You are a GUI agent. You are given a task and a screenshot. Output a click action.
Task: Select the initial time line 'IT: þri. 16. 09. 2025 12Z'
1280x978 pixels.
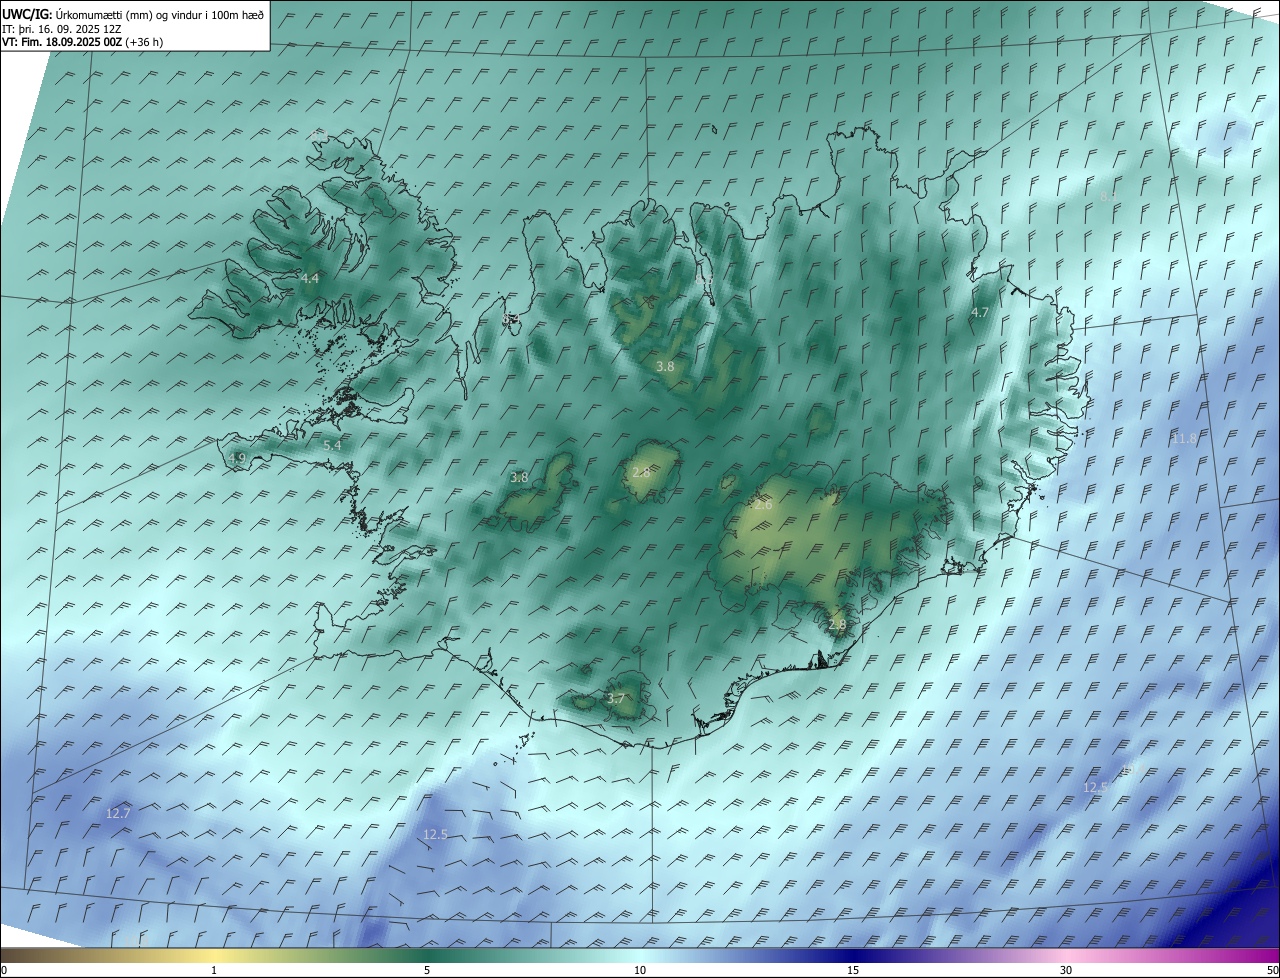click(x=62, y=28)
